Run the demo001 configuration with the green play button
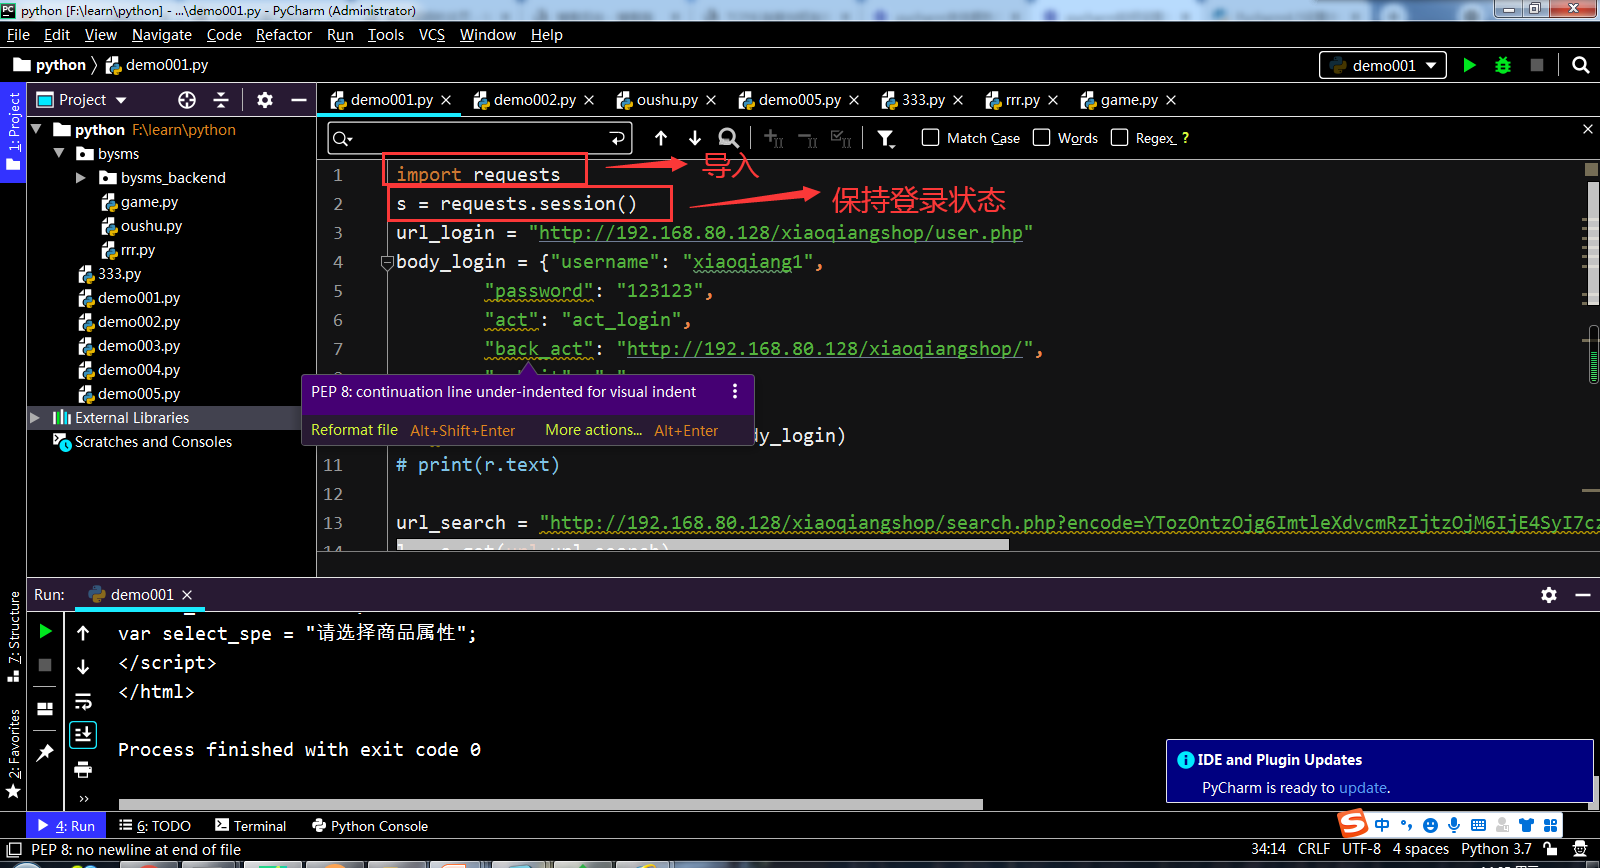 tap(1469, 65)
